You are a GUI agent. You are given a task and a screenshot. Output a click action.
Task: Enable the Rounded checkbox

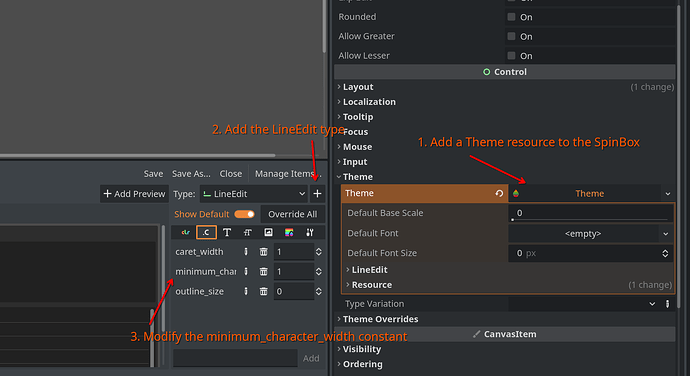[x=511, y=17]
